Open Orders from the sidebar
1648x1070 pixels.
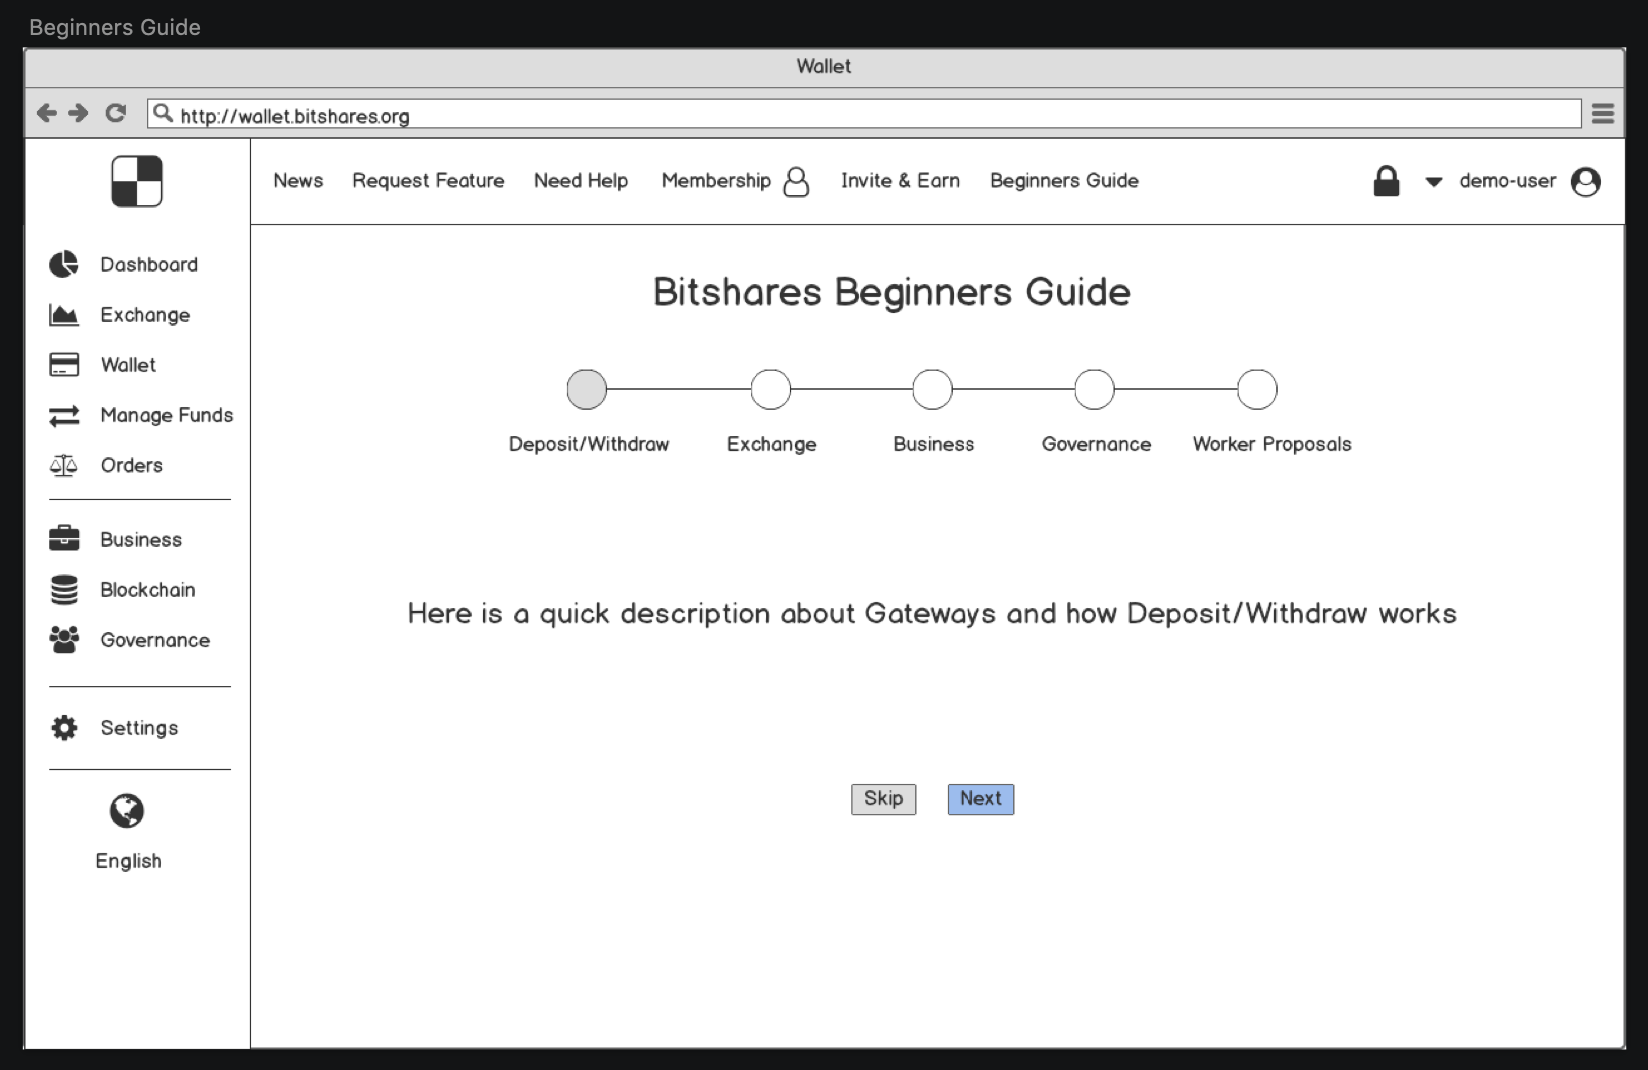click(x=131, y=465)
